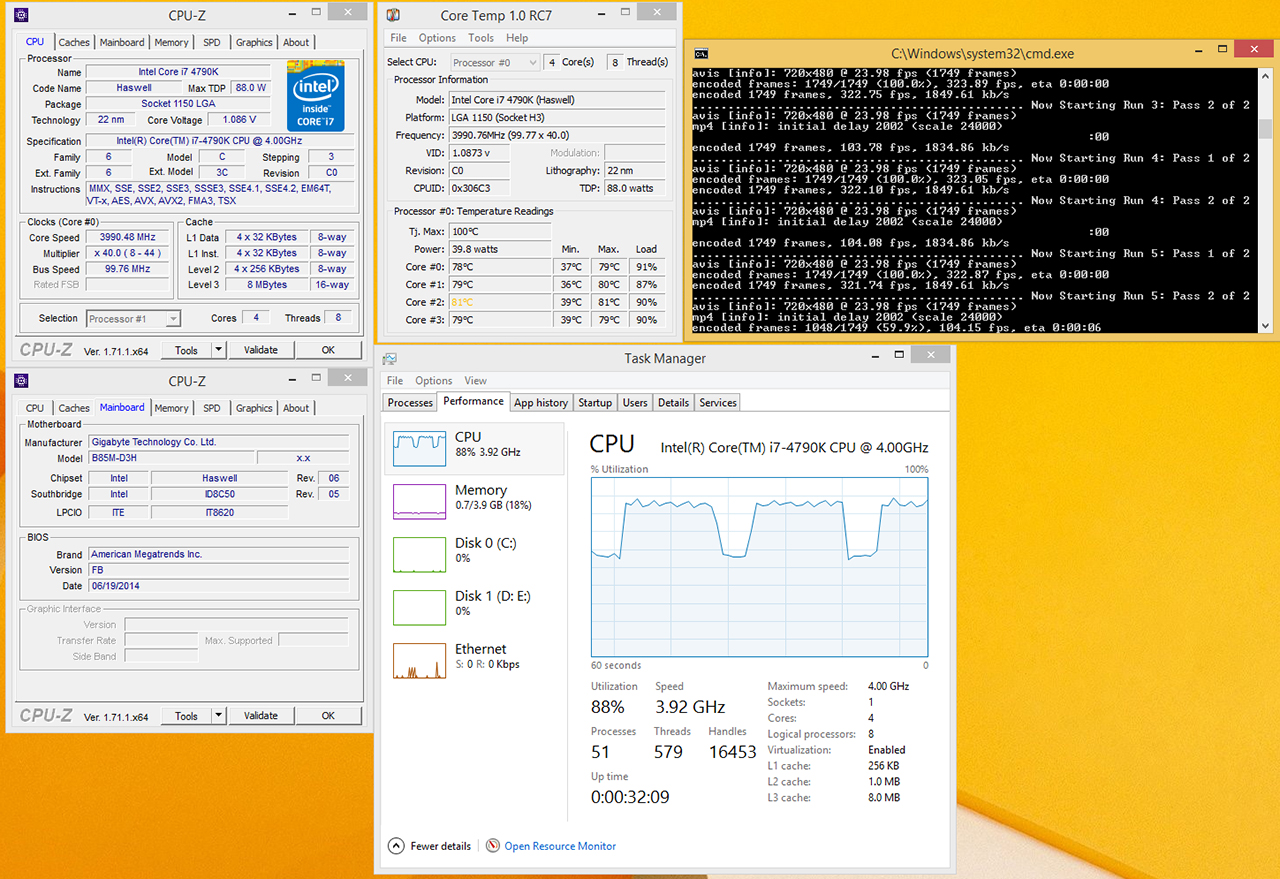1280x879 pixels.
Task: Switch to Graphics tab in upper CPU-Z window
Action: pos(254,43)
